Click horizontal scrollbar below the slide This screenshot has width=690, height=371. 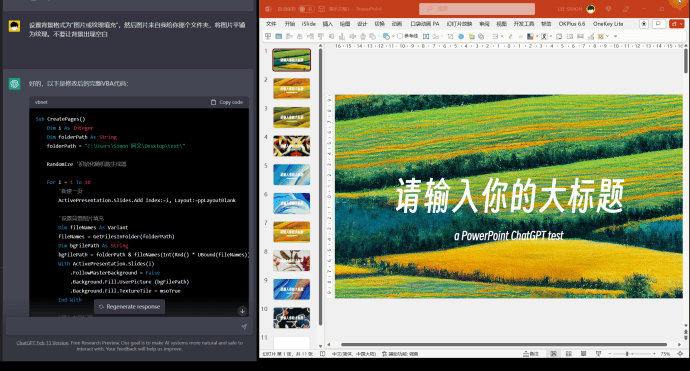point(504,345)
